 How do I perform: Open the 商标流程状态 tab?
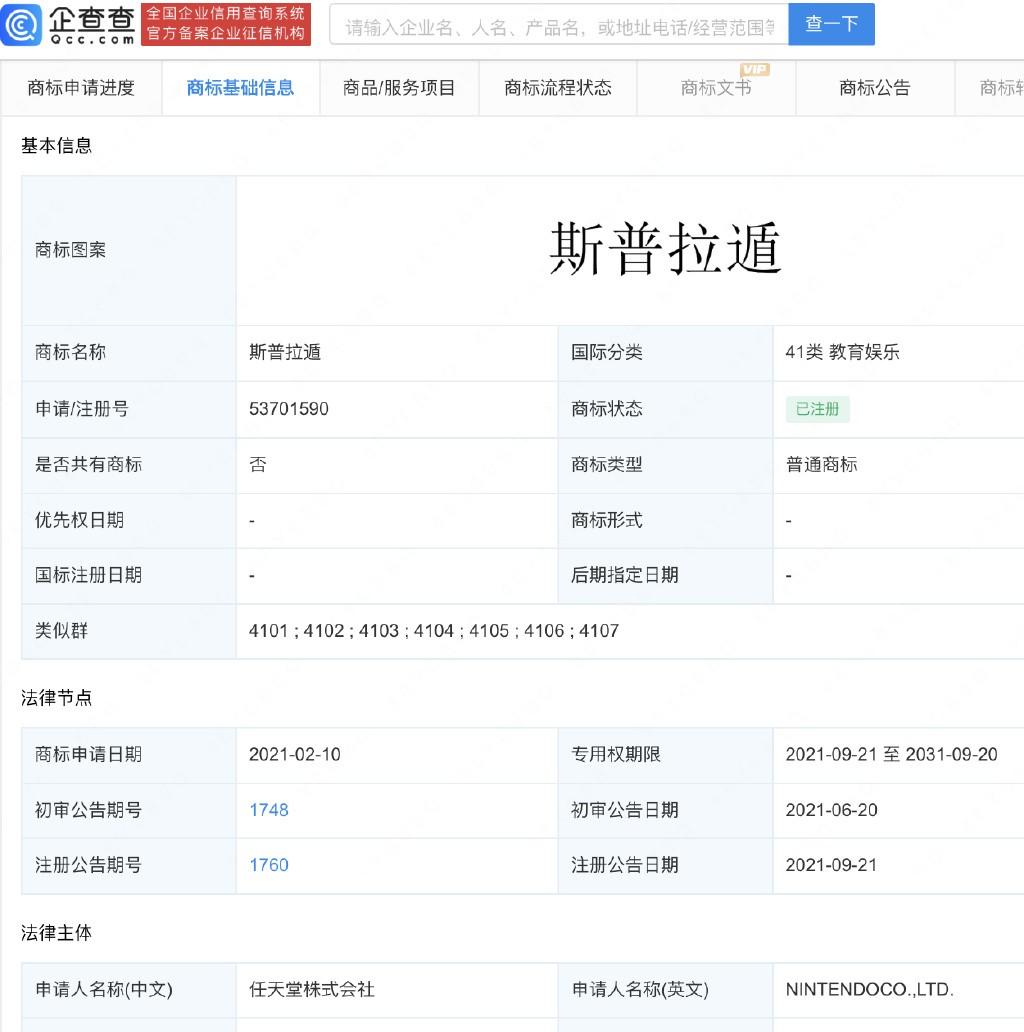click(x=558, y=88)
